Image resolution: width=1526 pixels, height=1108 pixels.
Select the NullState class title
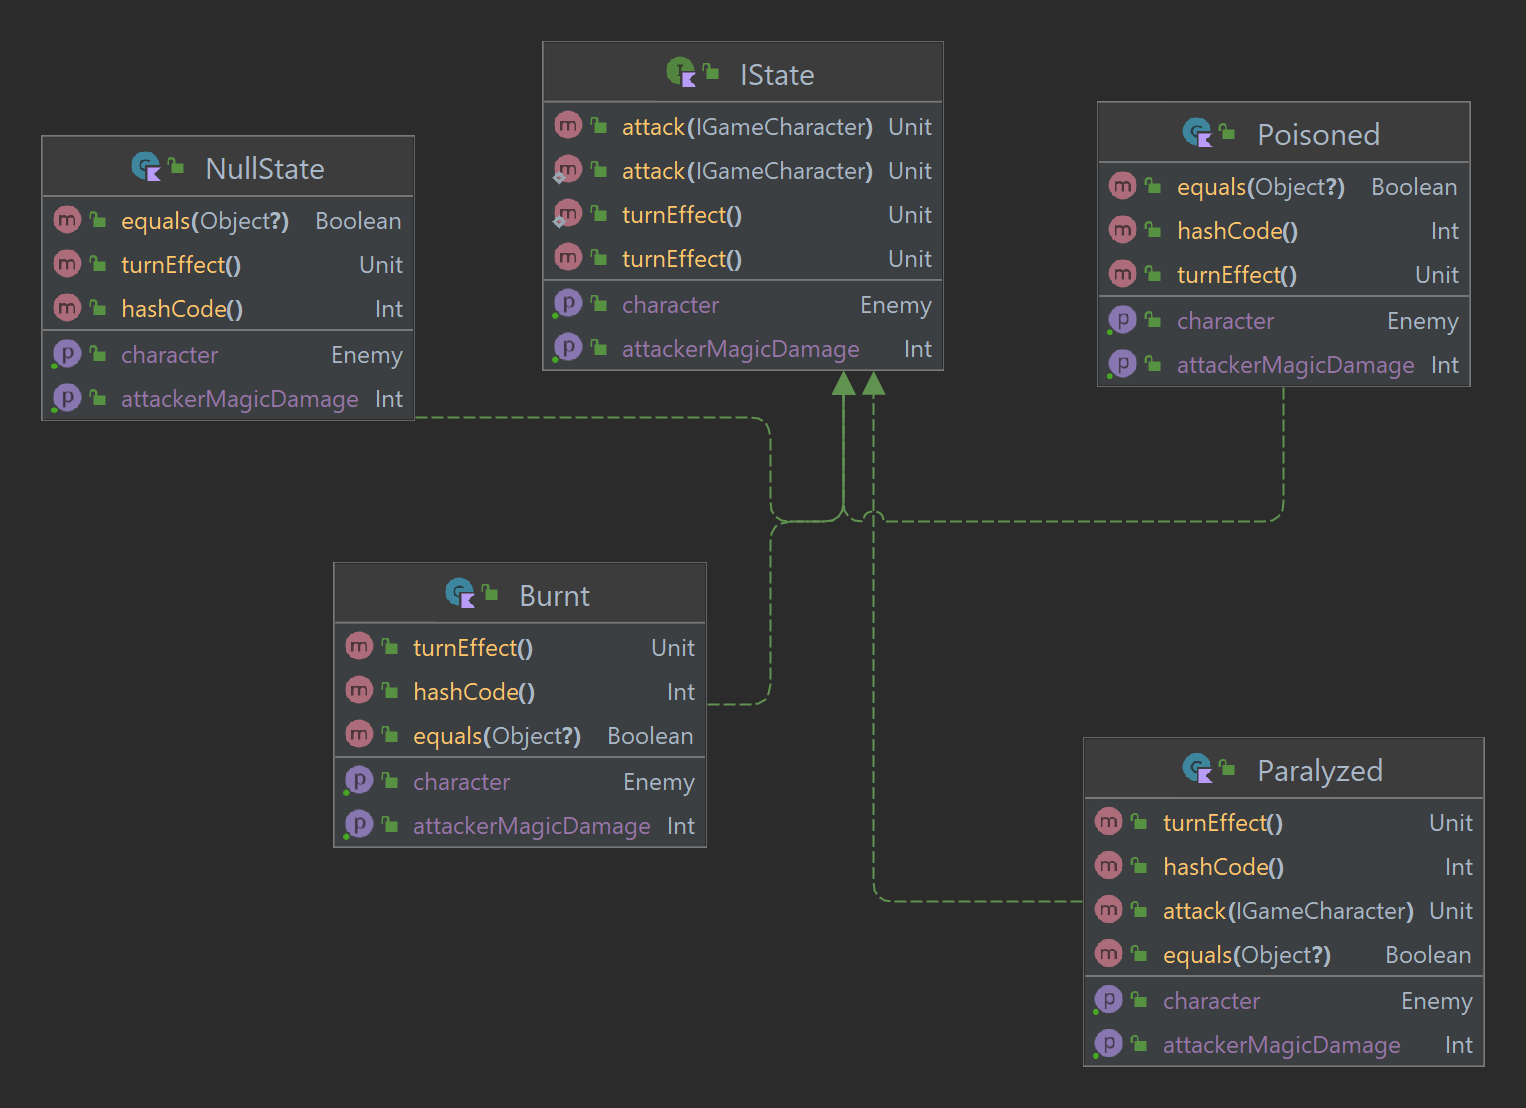click(265, 169)
